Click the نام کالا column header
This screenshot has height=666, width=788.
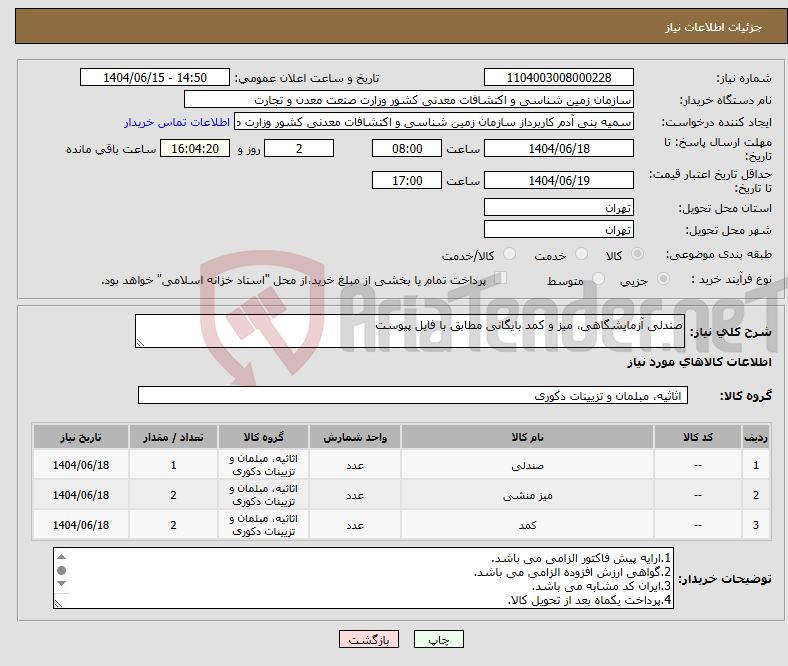526,438
